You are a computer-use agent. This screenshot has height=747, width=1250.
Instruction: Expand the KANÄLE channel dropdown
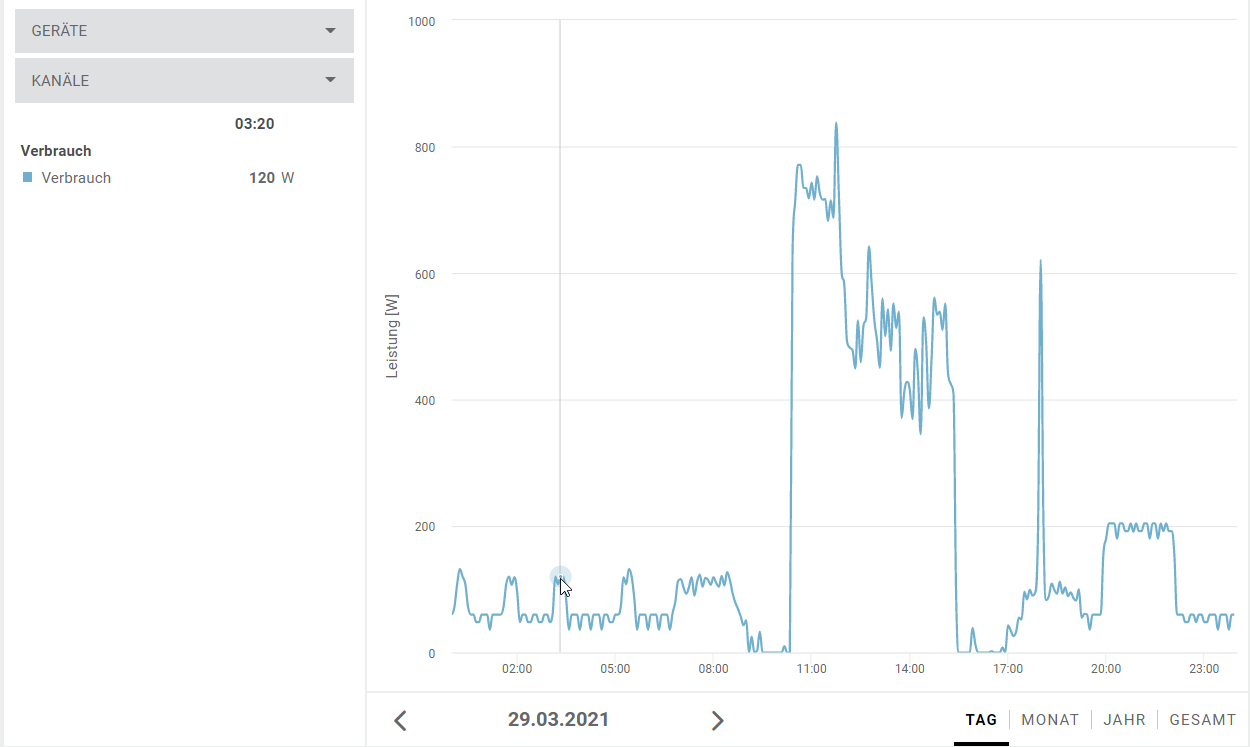(184, 80)
